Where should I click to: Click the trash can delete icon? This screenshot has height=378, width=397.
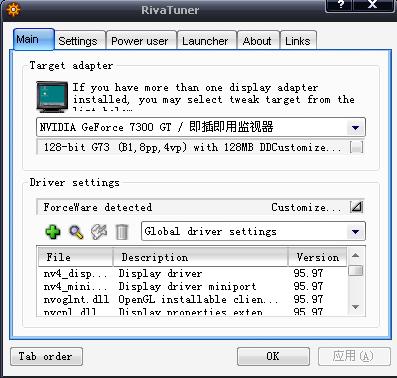point(121,232)
